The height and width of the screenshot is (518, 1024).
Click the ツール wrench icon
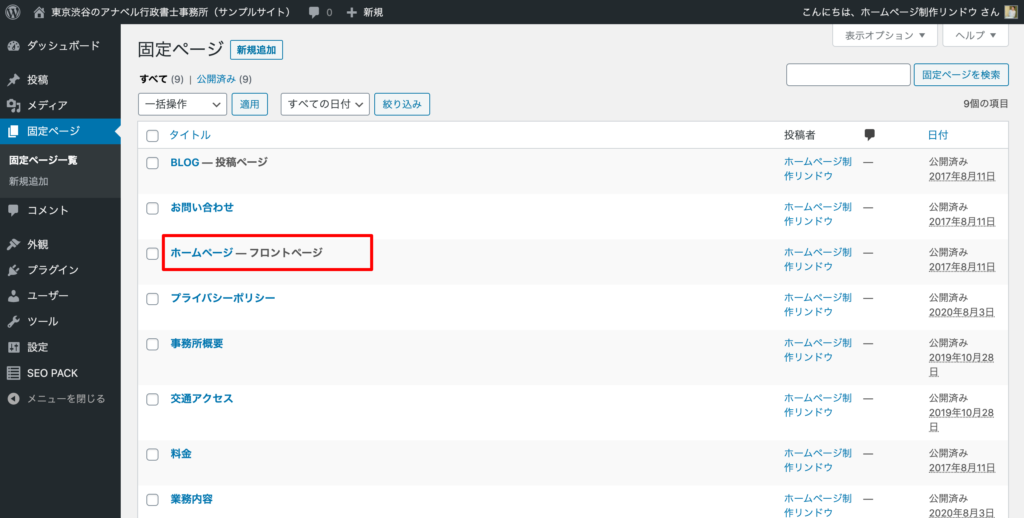pos(14,321)
